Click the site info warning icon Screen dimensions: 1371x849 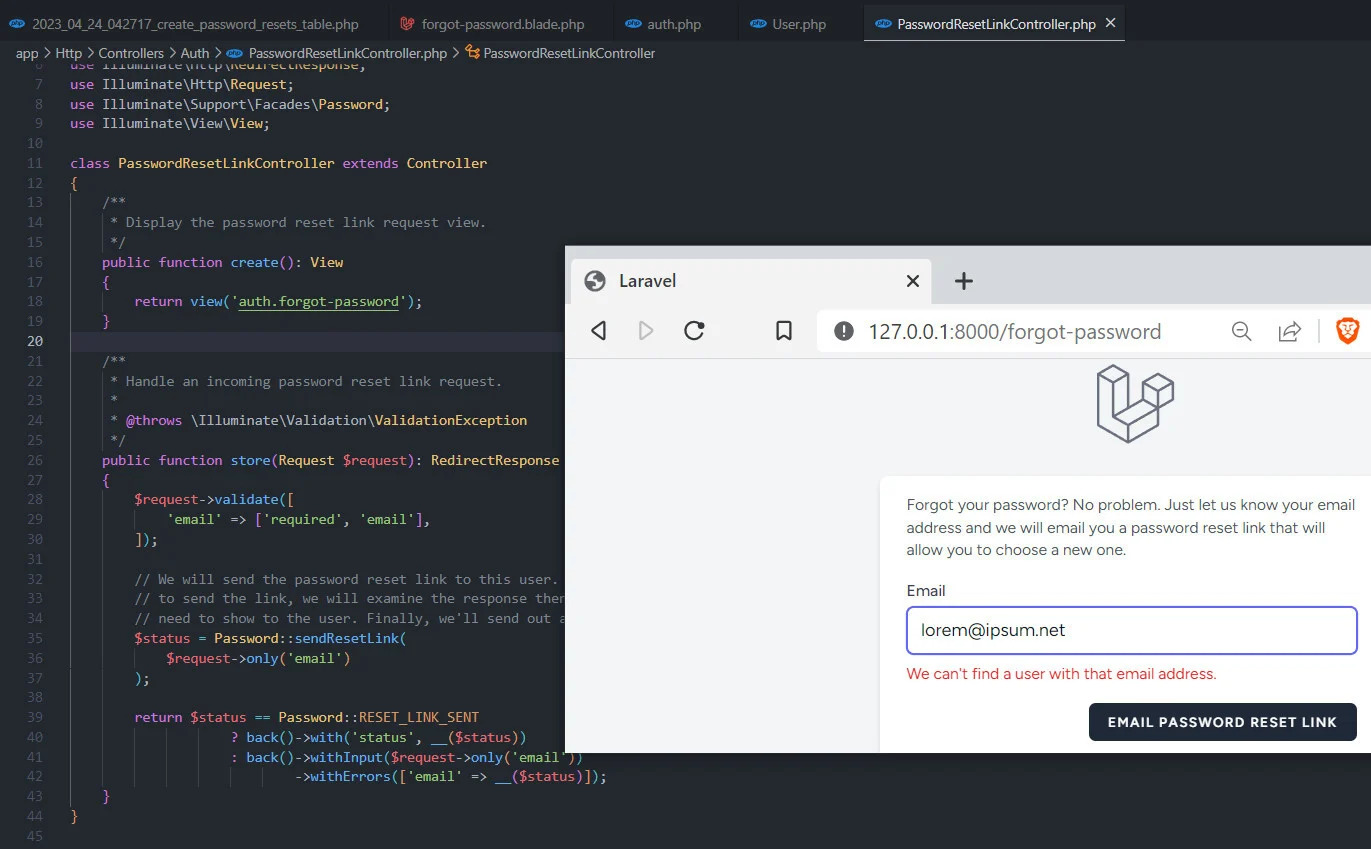pyautogui.click(x=843, y=330)
